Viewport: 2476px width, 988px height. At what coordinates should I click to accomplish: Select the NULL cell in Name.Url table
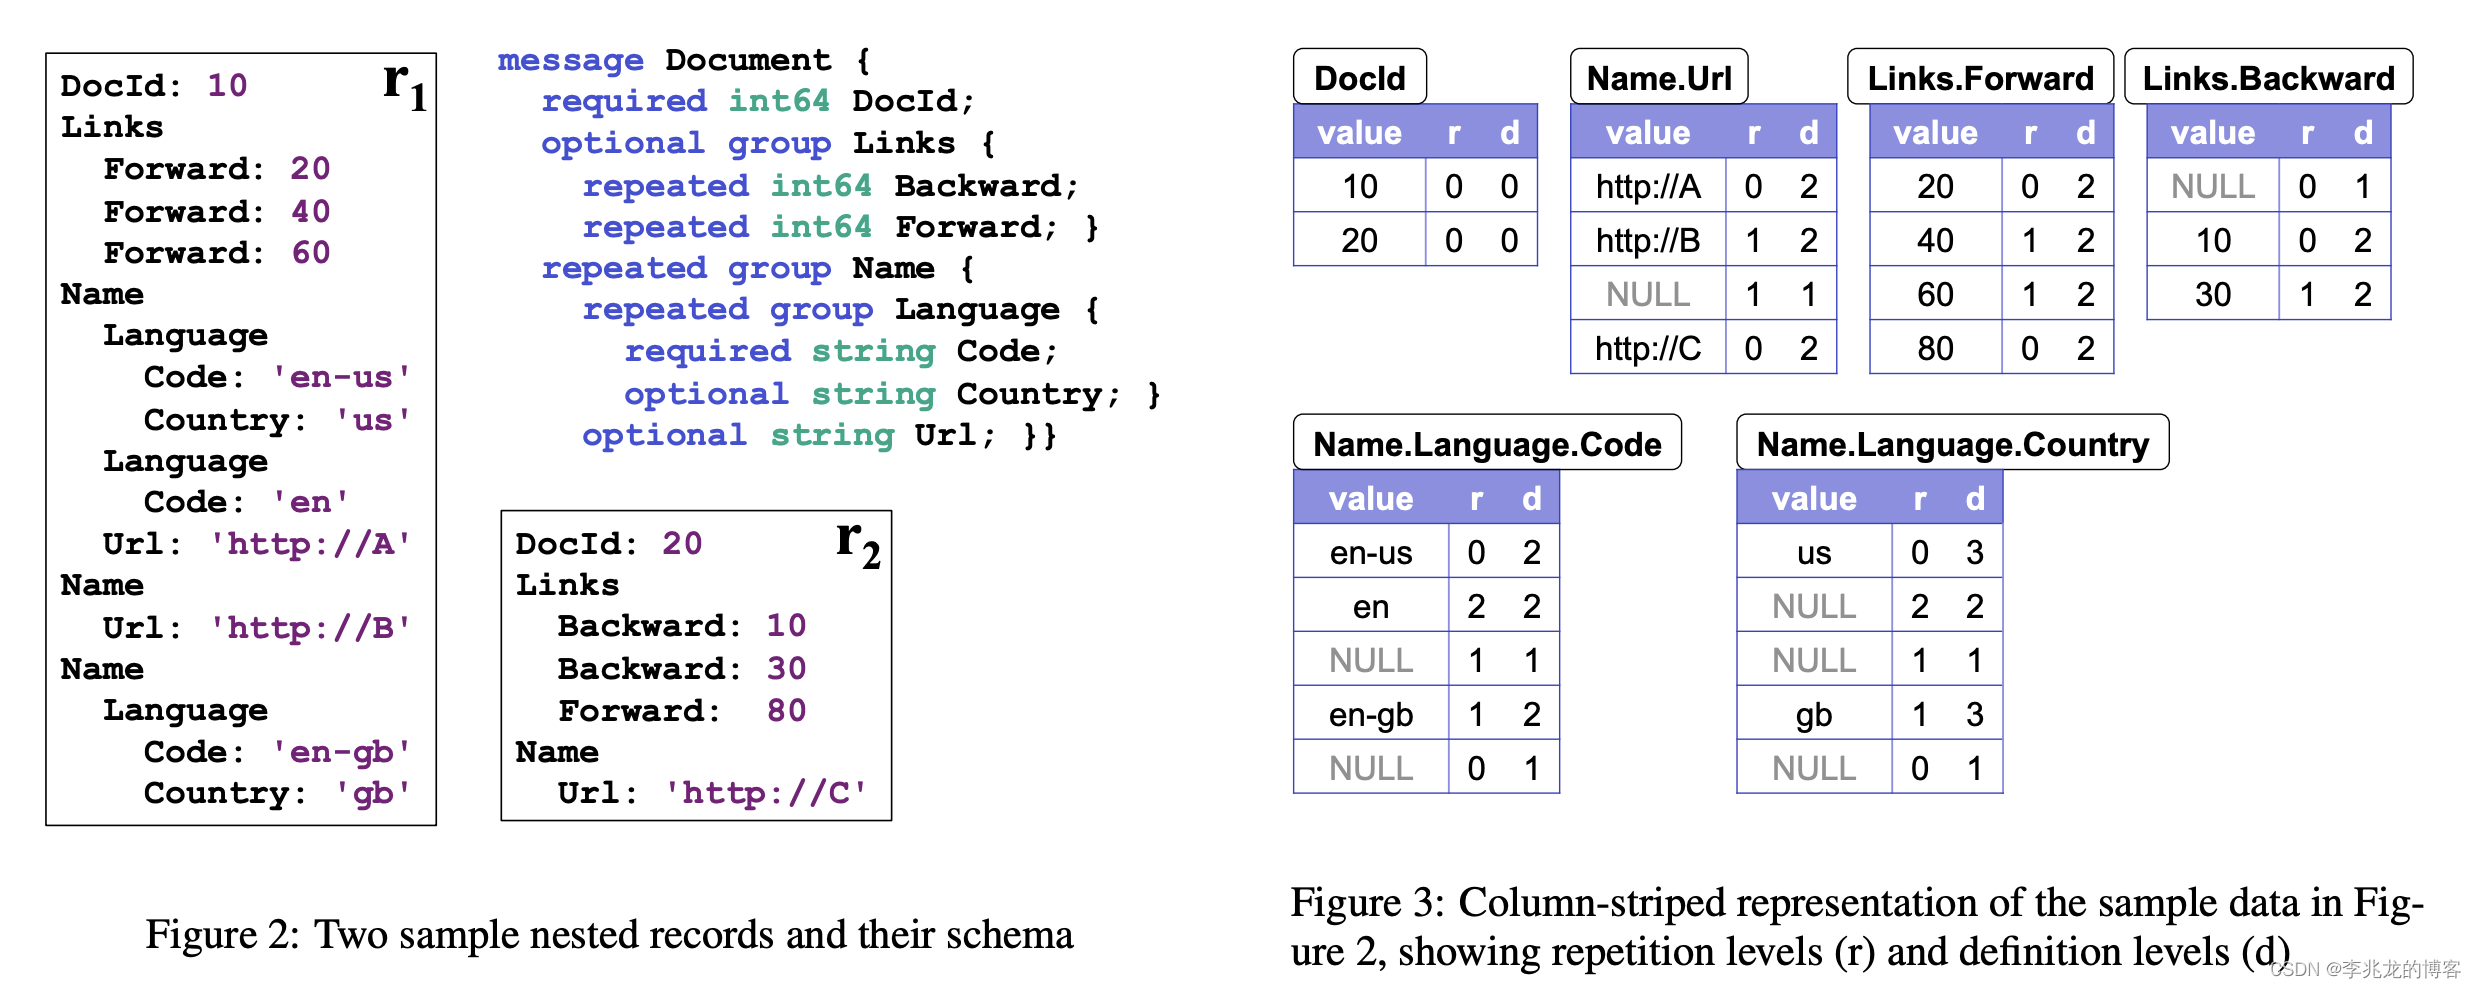coord(1648,294)
